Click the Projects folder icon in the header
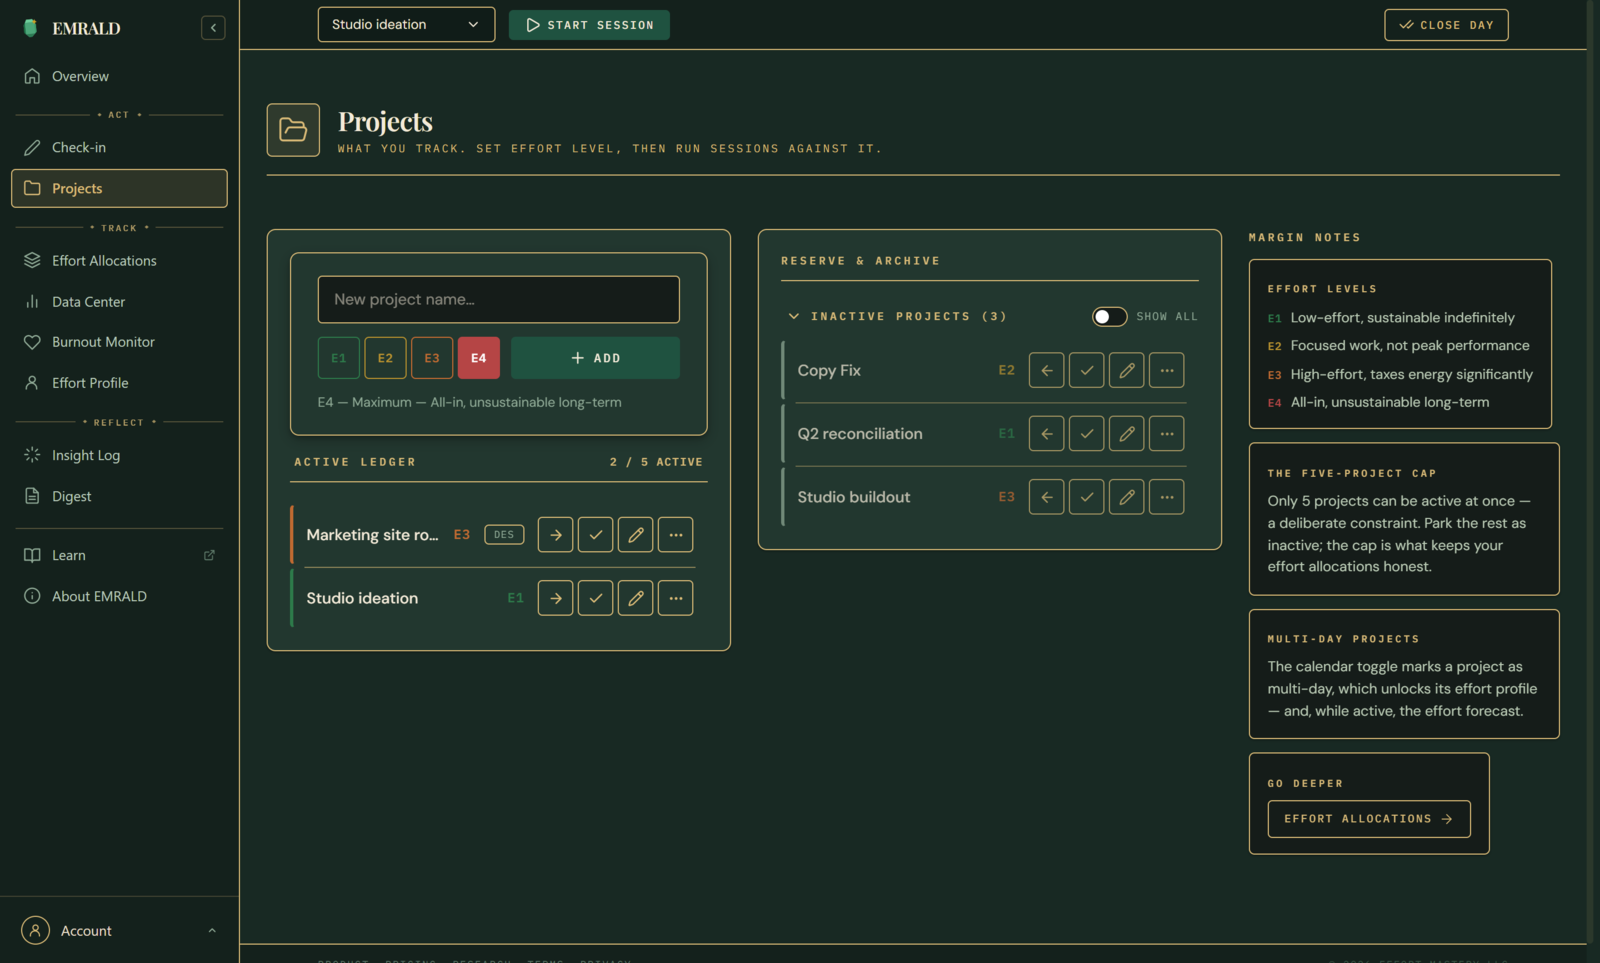The height and width of the screenshot is (963, 1600). coord(293,130)
